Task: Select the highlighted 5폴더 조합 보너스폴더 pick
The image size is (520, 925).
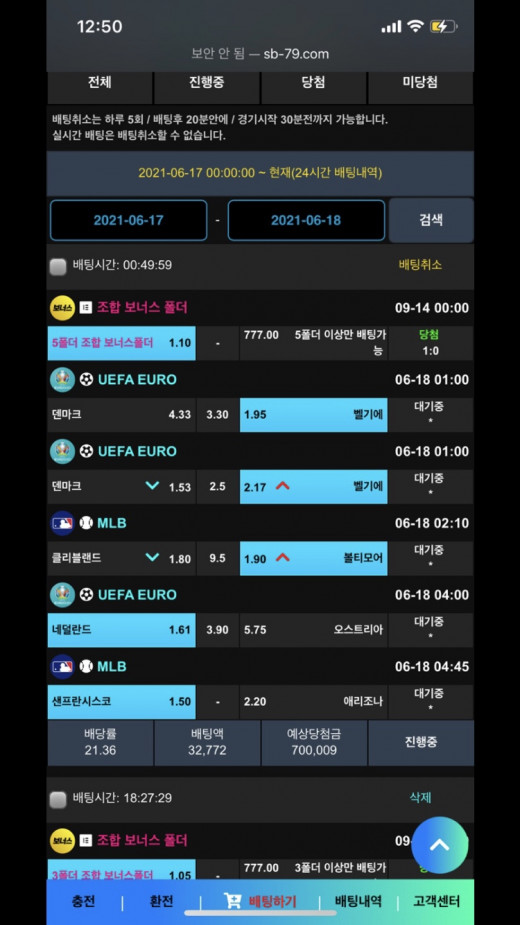Action: 122,343
